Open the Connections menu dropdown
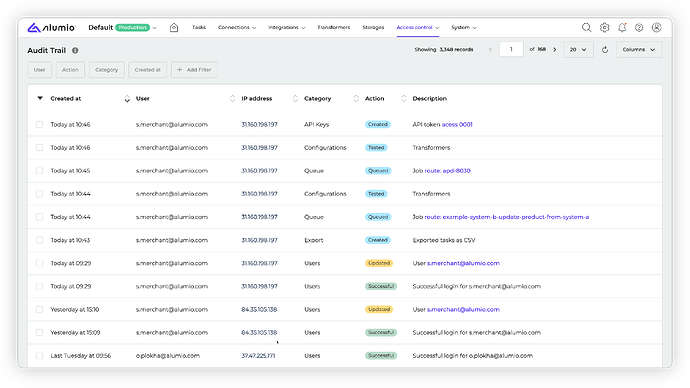This screenshot has width=690, height=388. tap(237, 28)
